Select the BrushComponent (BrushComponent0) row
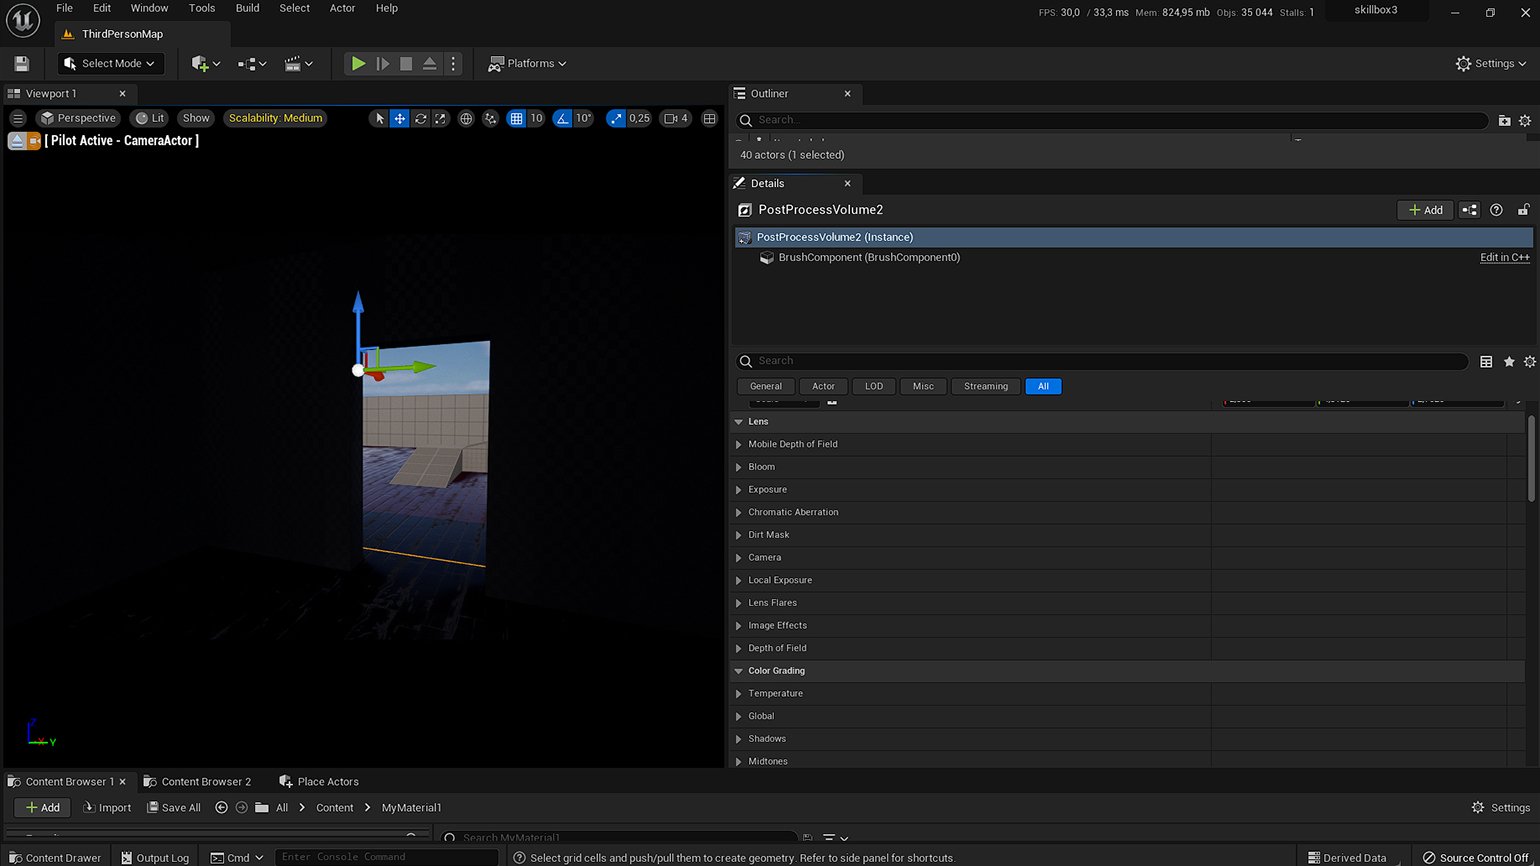Viewport: 1540px width, 866px height. pos(1134,257)
